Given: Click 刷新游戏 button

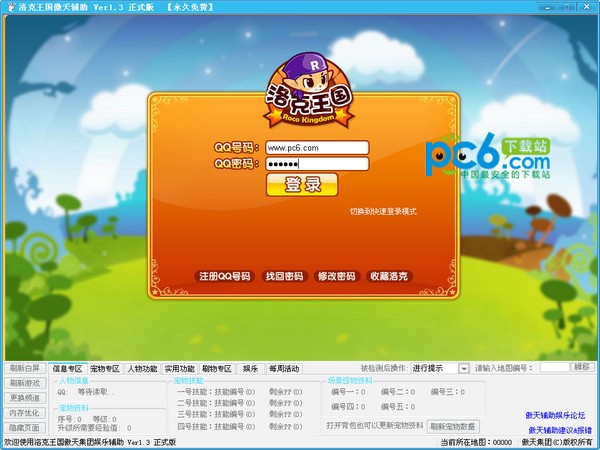Looking at the screenshot, I should click(x=25, y=383).
